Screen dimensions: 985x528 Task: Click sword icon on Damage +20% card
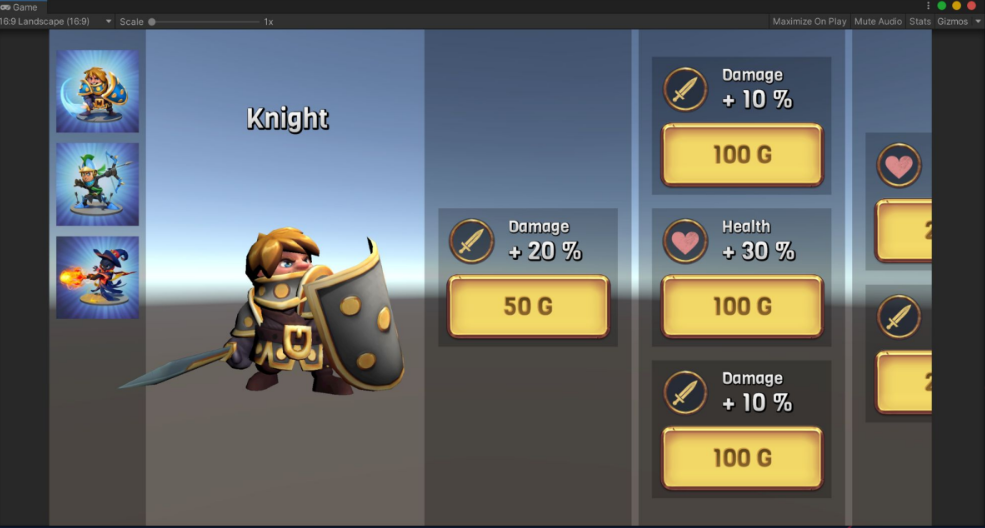tap(472, 241)
